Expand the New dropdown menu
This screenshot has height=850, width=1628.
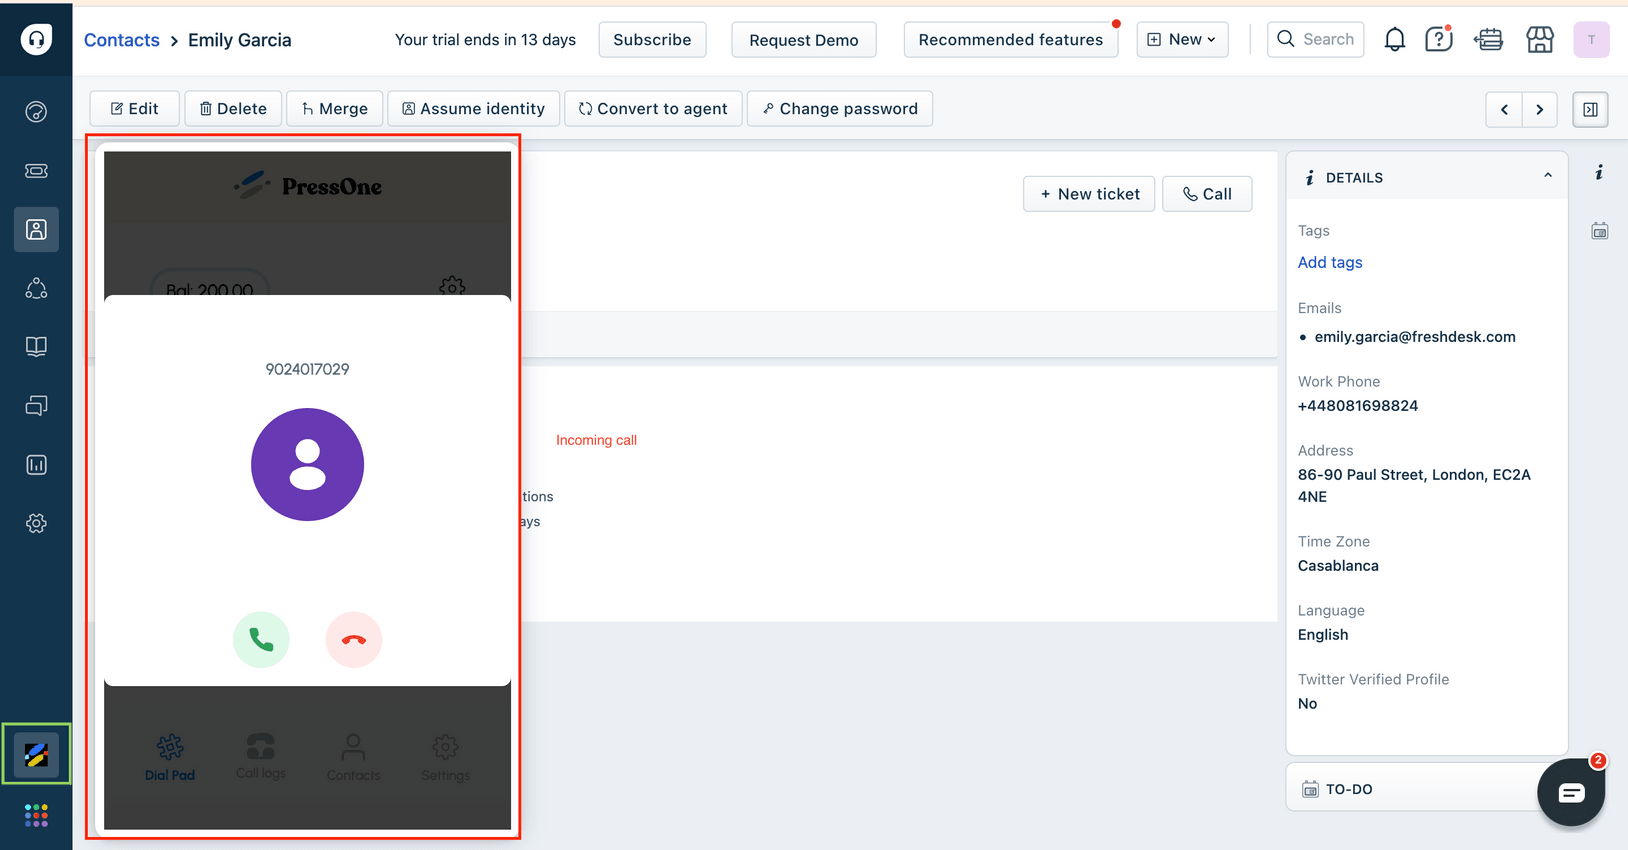pyautogui.click(x=1182, y=40)
